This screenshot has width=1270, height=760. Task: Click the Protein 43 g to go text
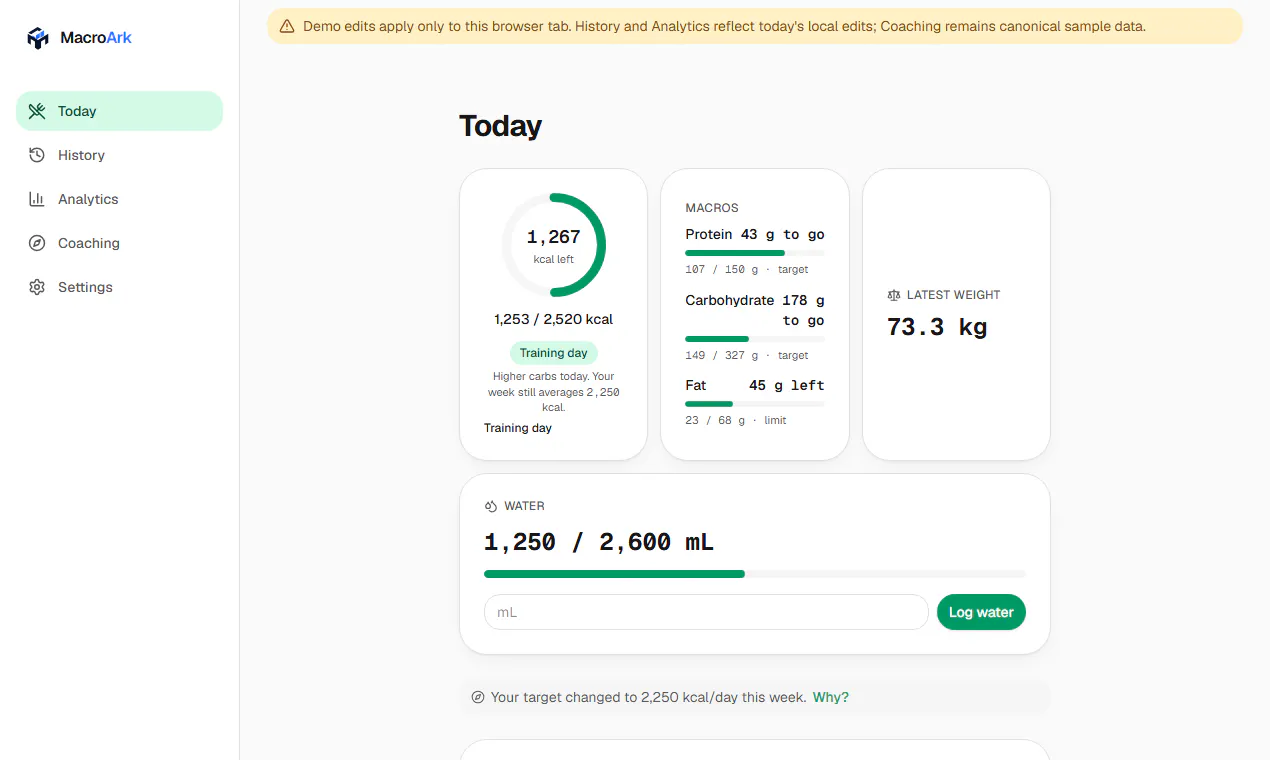(x=755, y=234)
